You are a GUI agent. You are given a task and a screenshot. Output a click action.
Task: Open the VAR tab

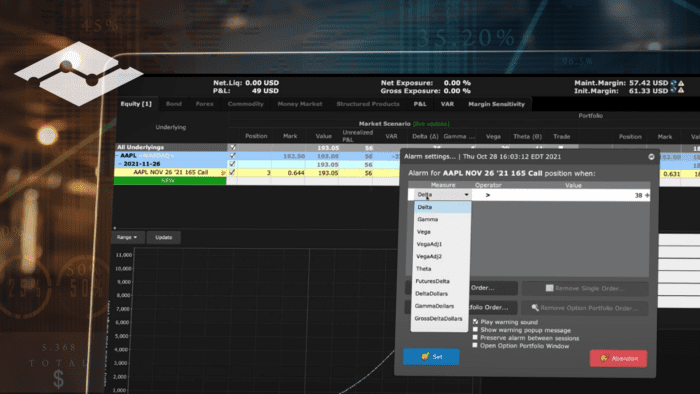coord(447,104)
